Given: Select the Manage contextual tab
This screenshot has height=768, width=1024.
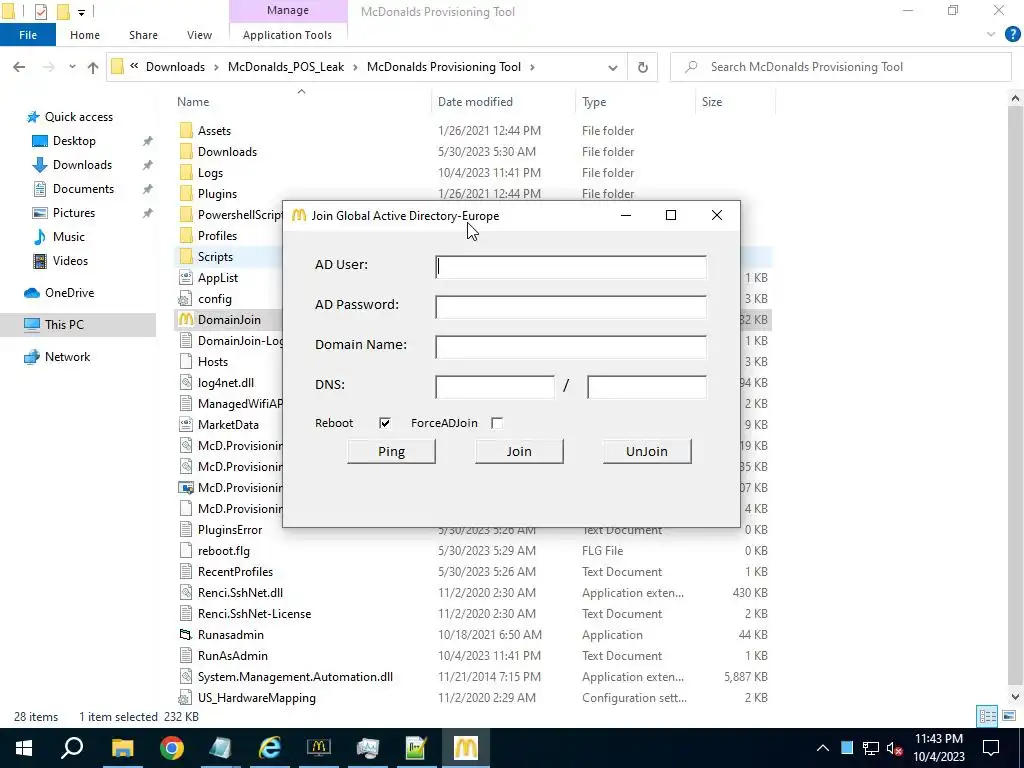Looking at the screenshot, I should coord(287,10).
